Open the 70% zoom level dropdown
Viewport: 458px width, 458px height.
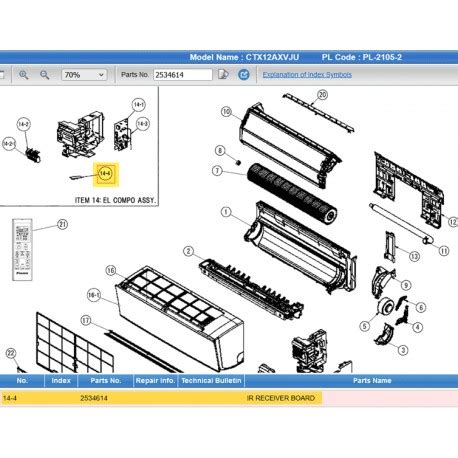84,75
